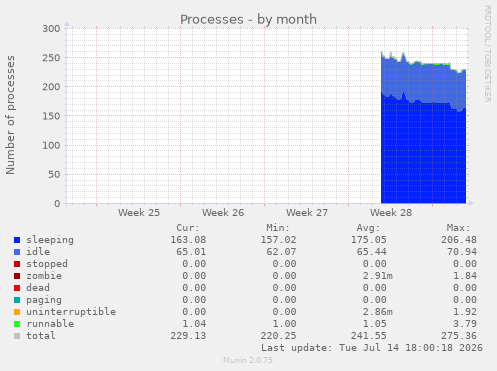Click idle maximum value 70.94
The width and height of the screenshot is (497, 371).
pos(462,252)
